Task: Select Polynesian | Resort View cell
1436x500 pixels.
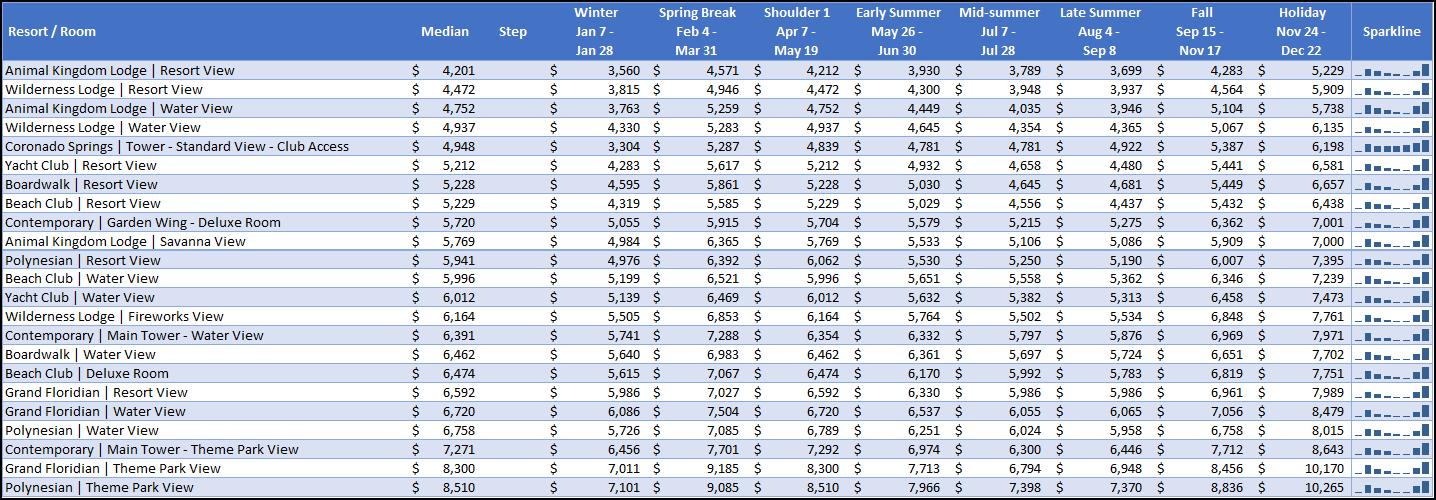Action: 83,260
